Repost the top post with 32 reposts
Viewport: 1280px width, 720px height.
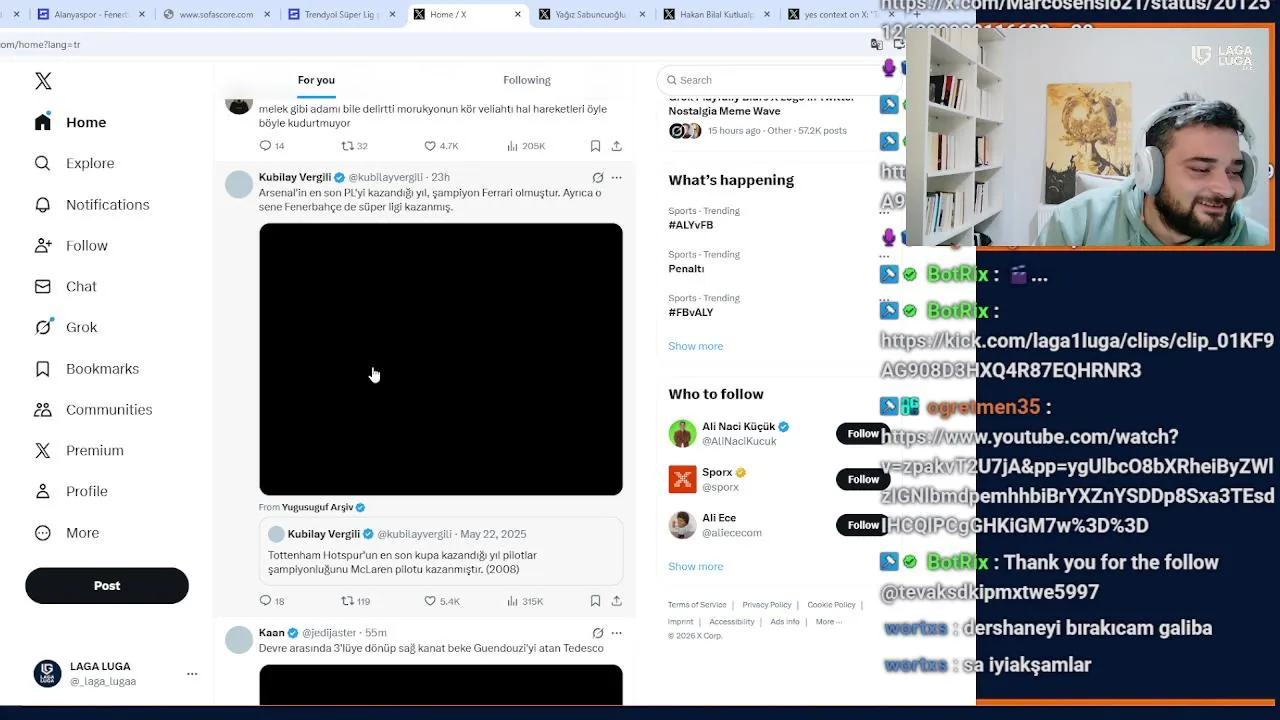(x=355, y=146)
